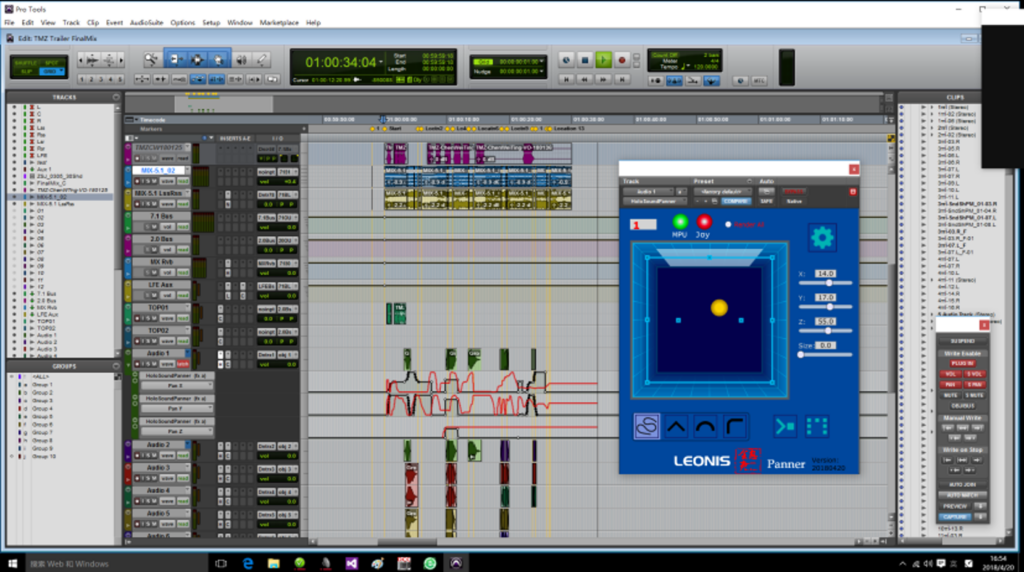1024x572 pixels.
Task: Open the main counter format dropdown arrow
Action: pos(381,62)
